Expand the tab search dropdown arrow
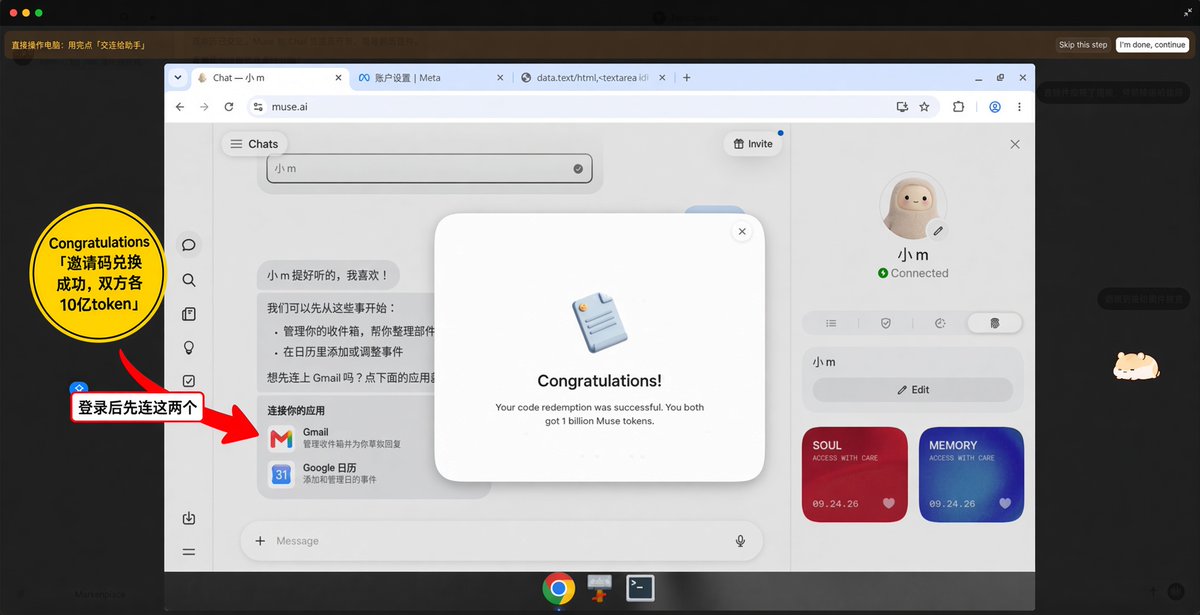 click(x=177, y=77)
